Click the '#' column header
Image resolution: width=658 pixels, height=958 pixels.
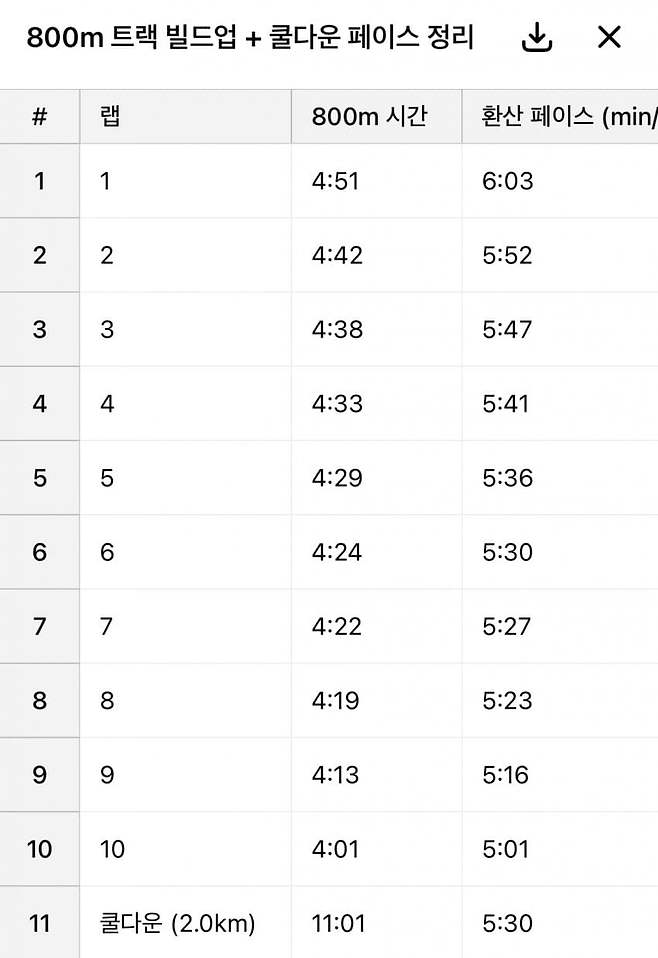click(40, 117)
